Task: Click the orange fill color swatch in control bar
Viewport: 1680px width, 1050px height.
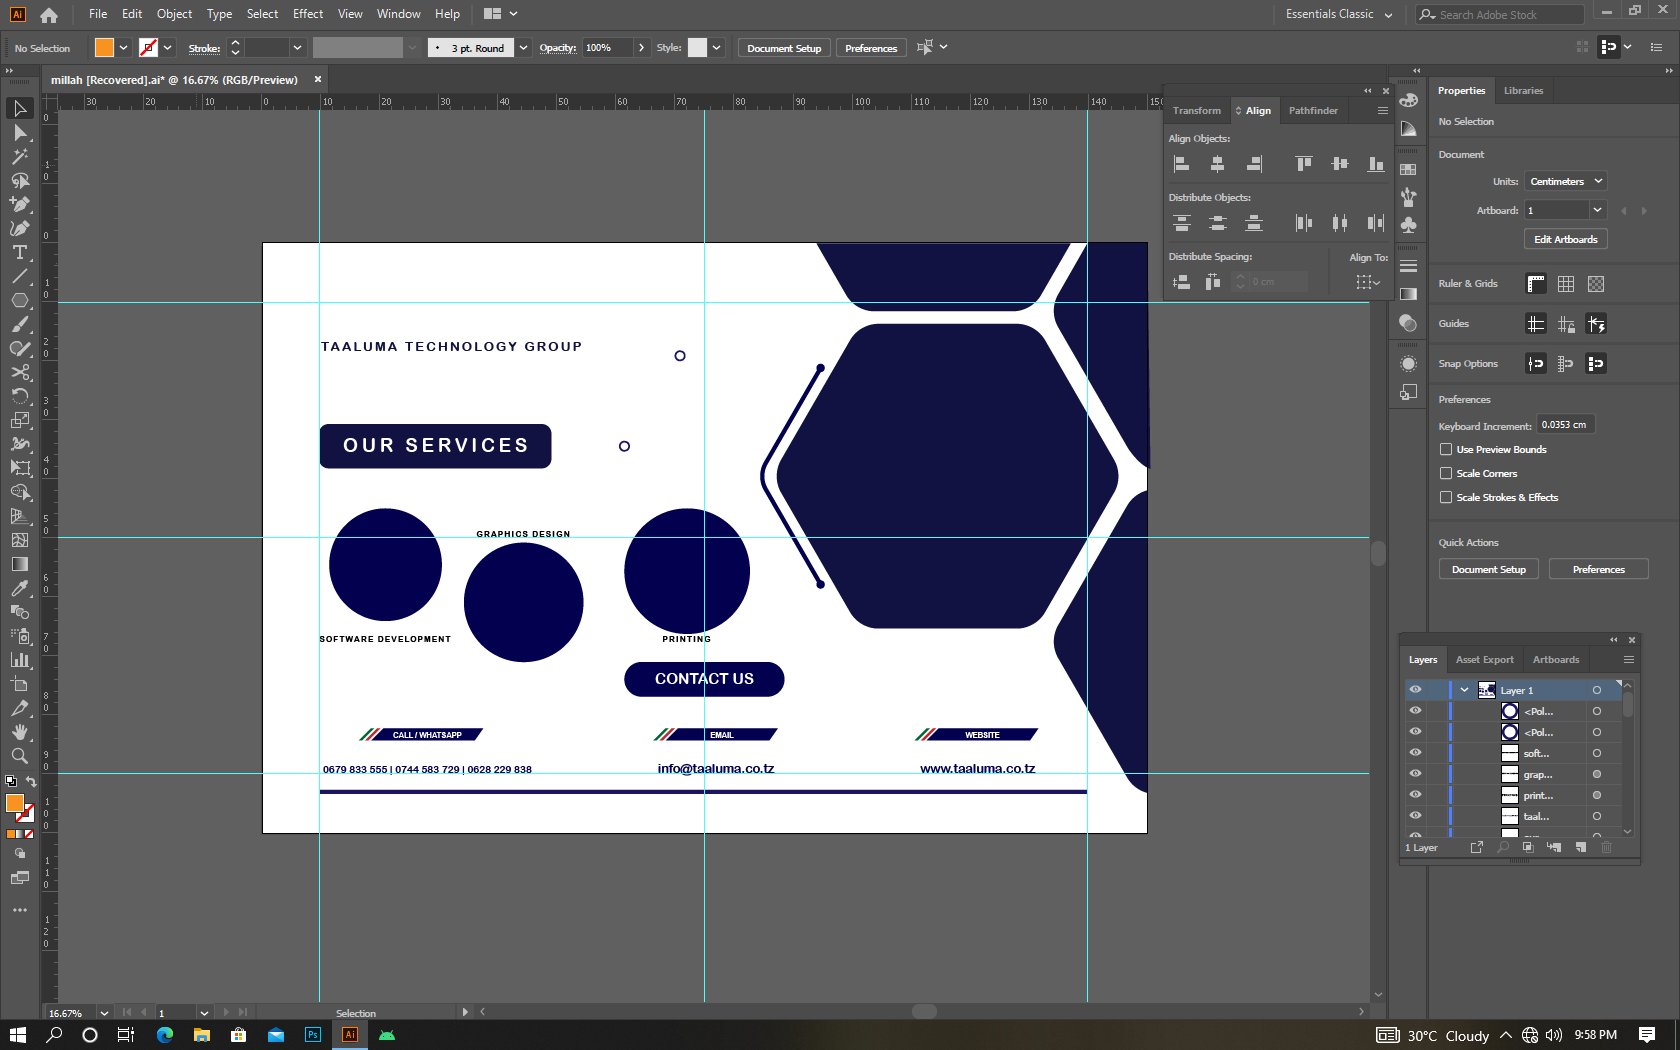Action: coord(104,48)
